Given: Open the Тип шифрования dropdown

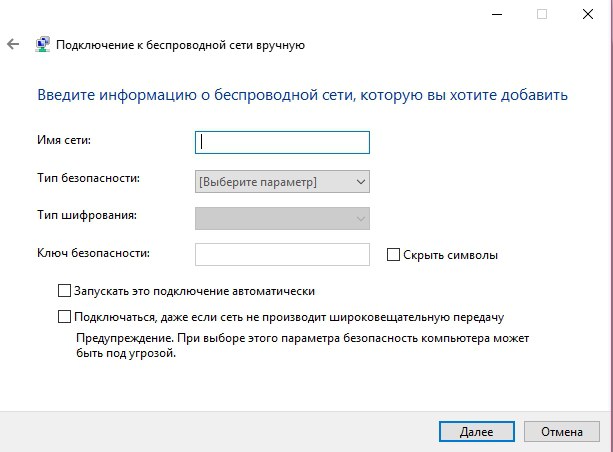Looking at the screenshot, I should tap(282, 219).
